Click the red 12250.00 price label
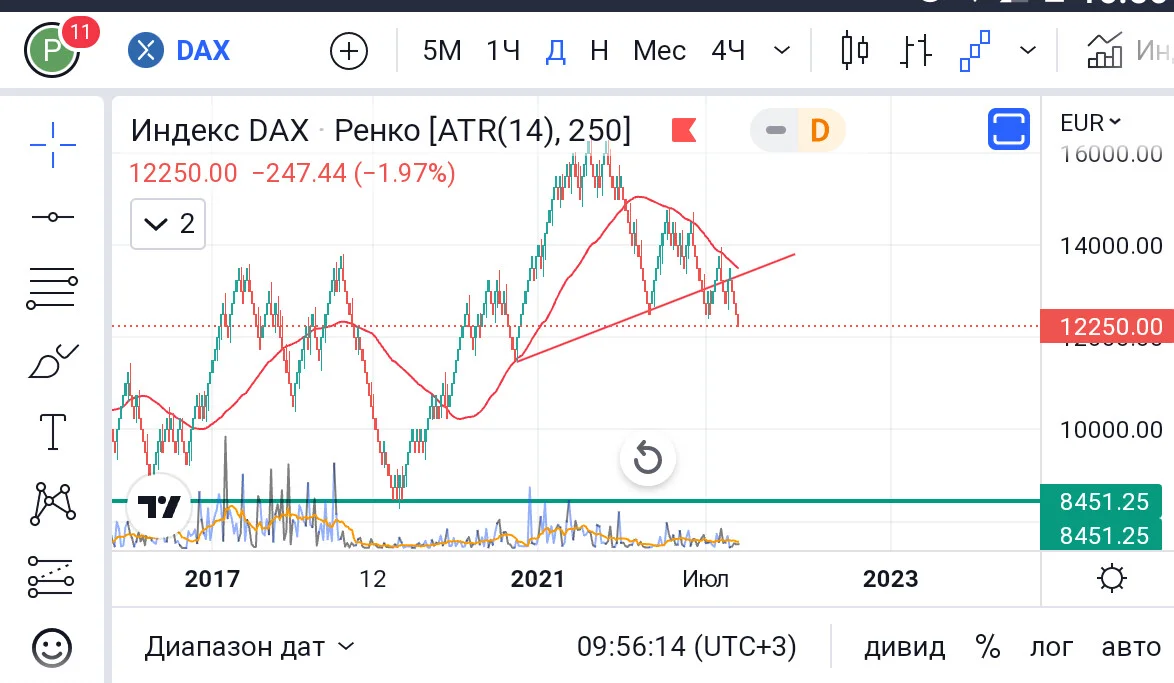Viewport: 1174px width, 683px height. pyautogui.click(x=1107, y=327)
